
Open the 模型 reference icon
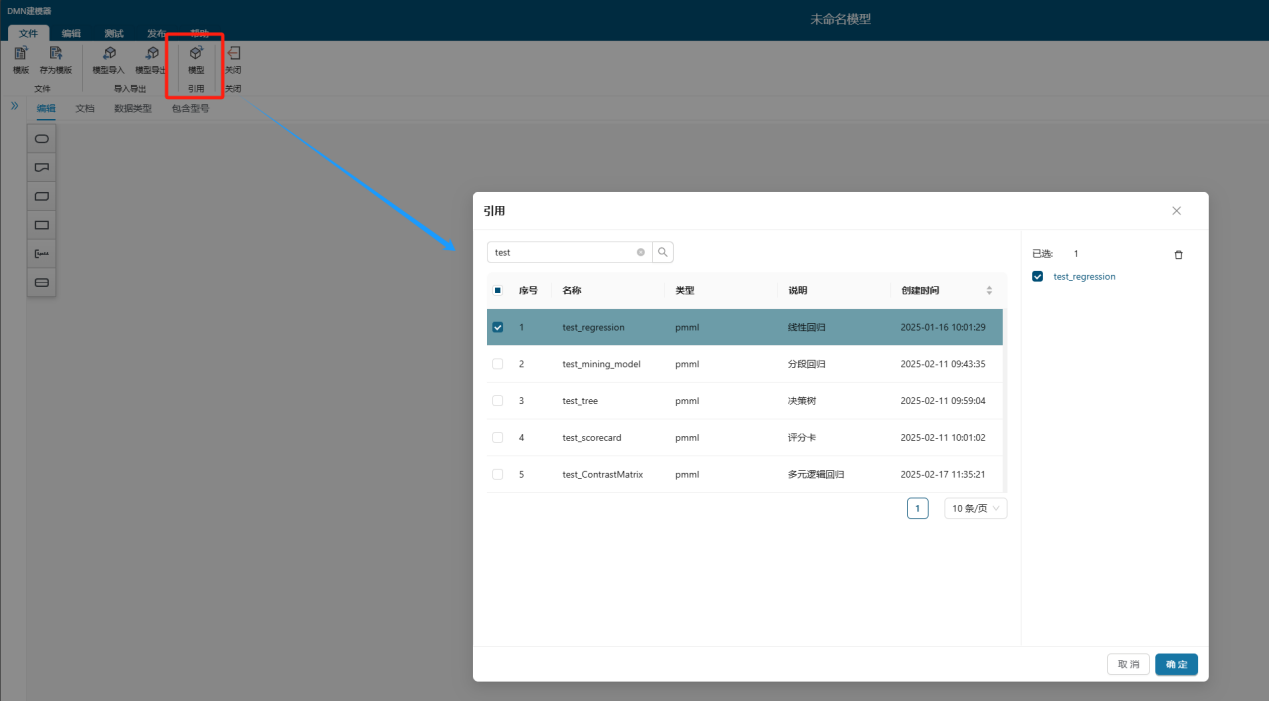coord(196,54)
